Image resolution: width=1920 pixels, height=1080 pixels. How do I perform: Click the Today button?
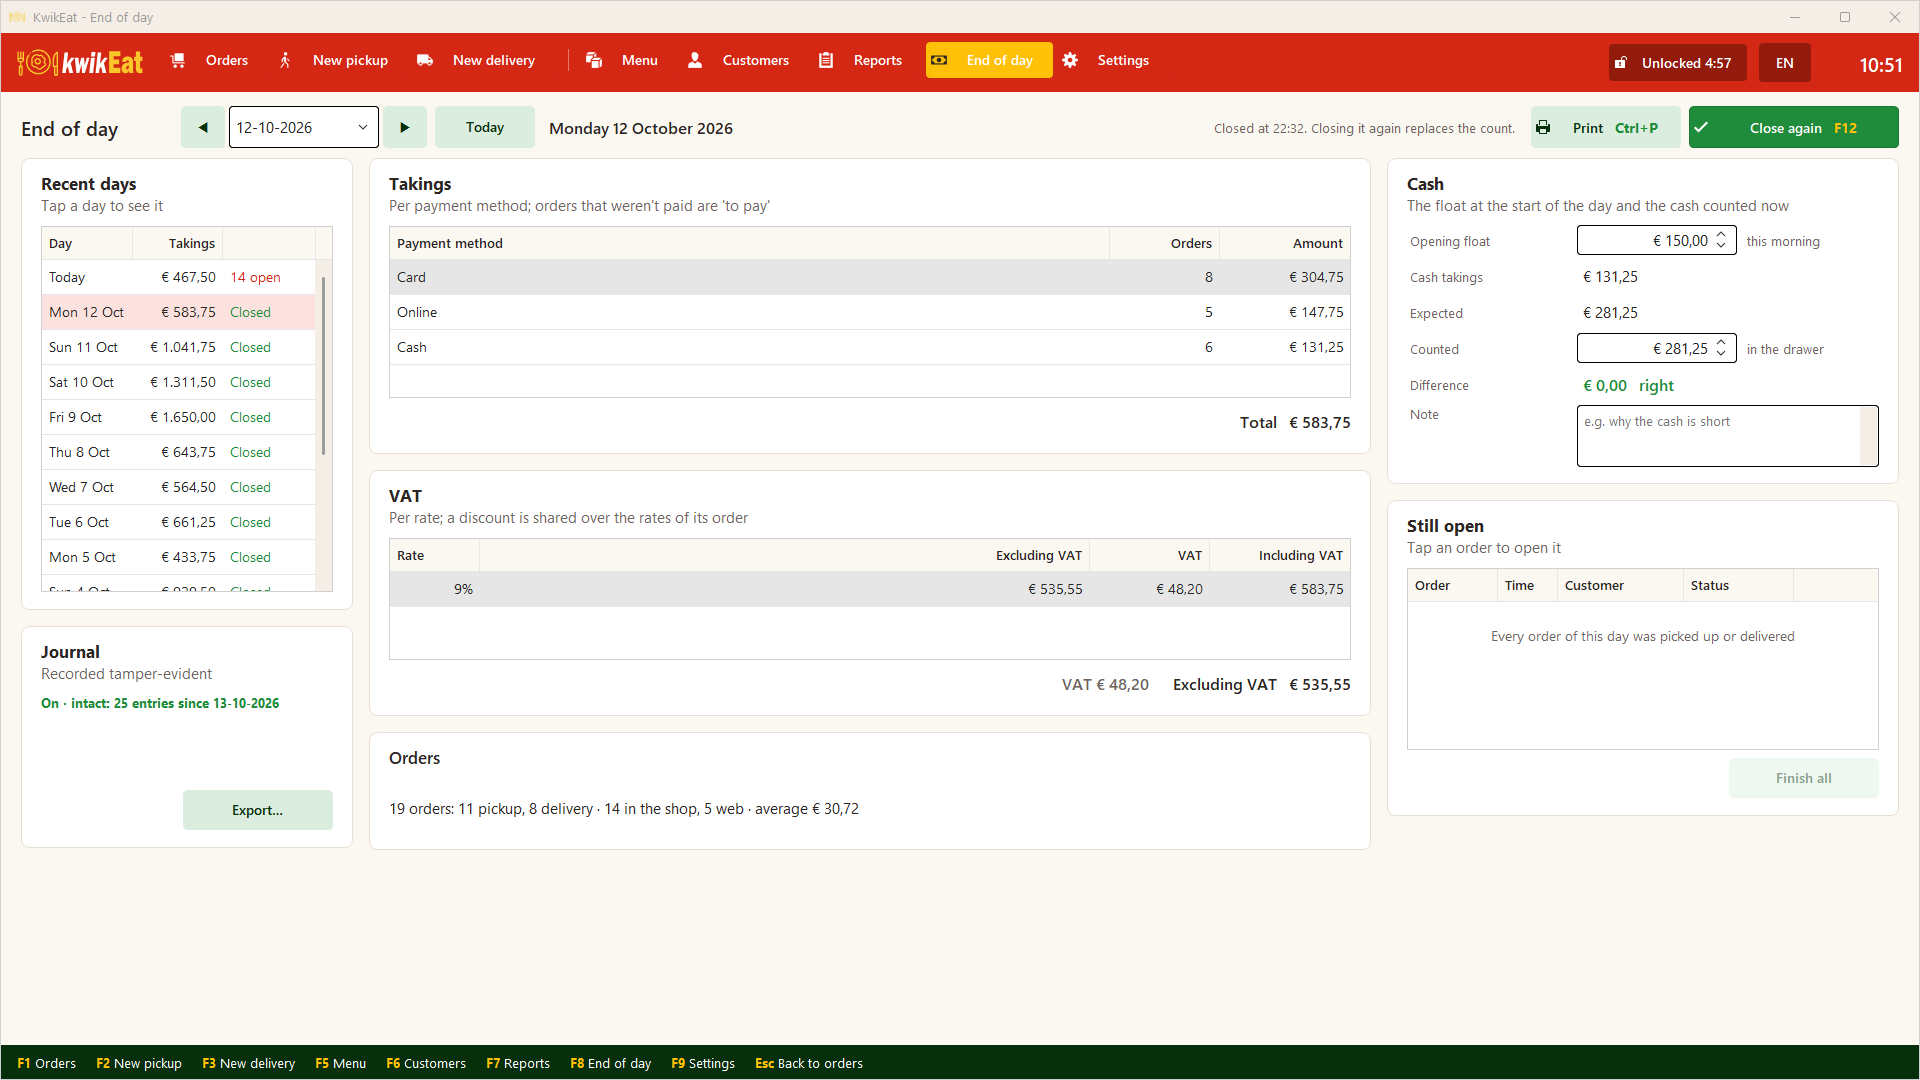(x=485, y=127)
